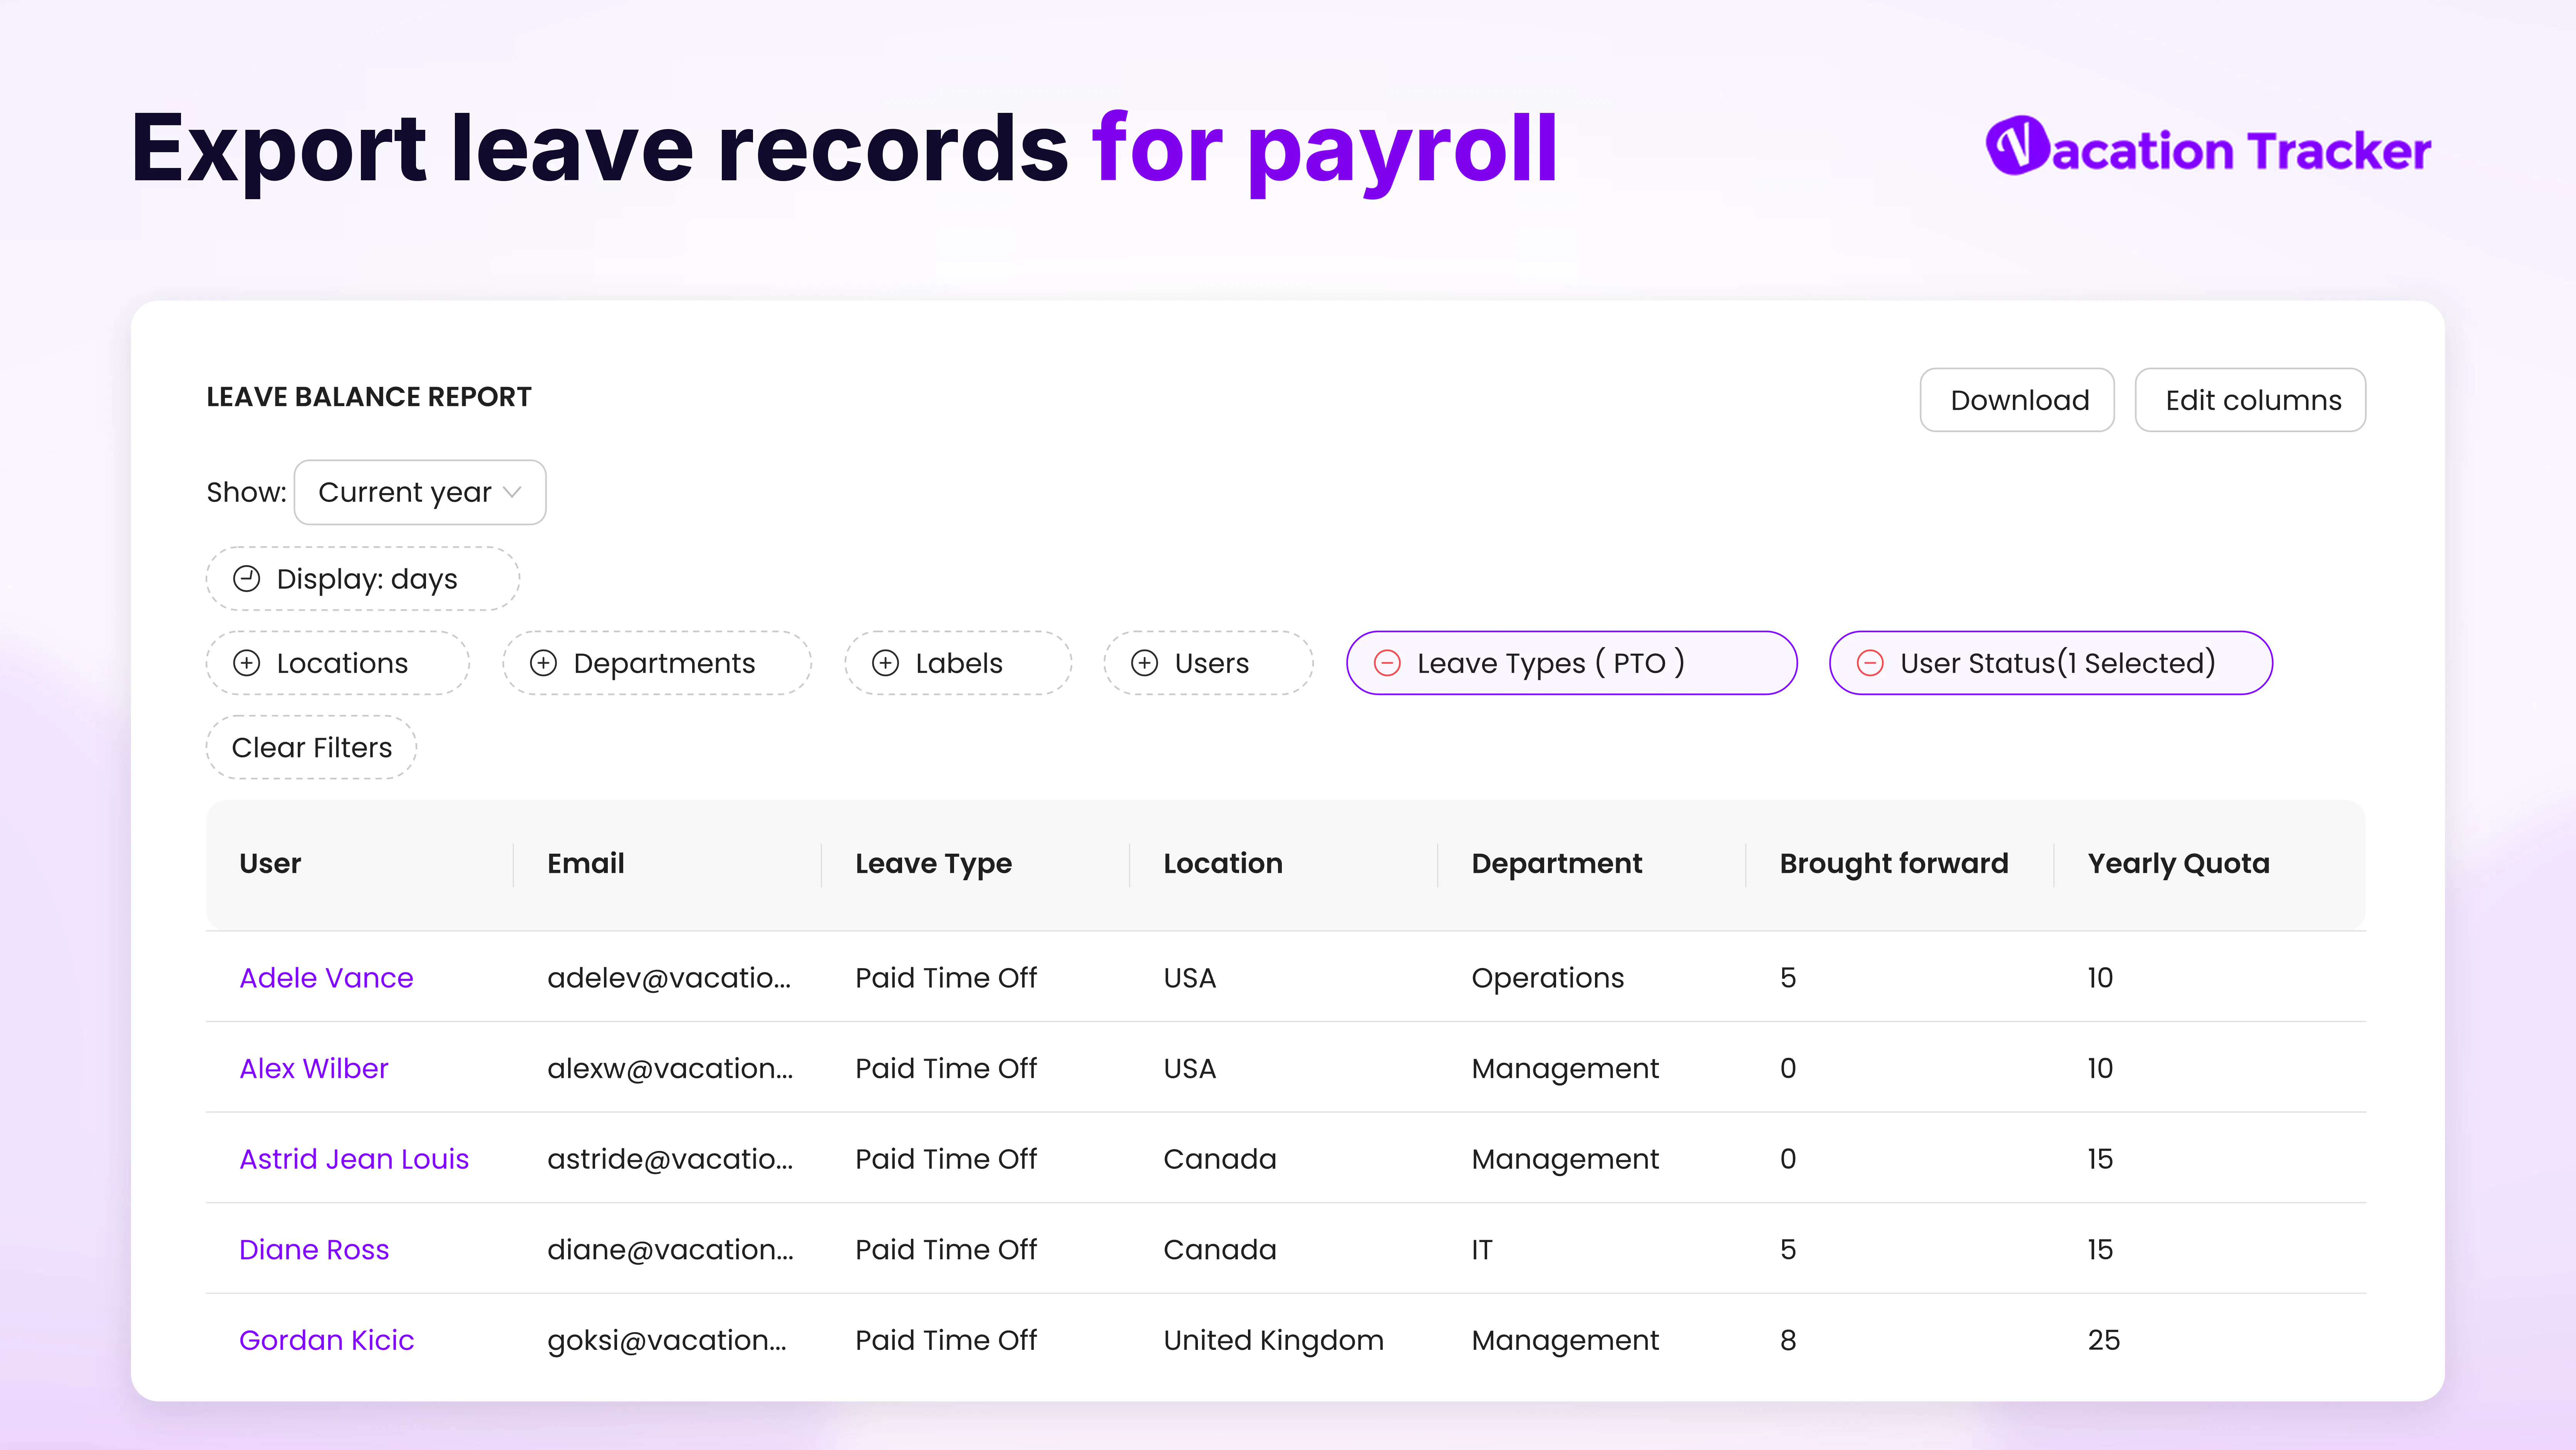Viewport: 2576px width, 1450px height.
Task: Open the Departments filter
Action: tap(657, 663)
